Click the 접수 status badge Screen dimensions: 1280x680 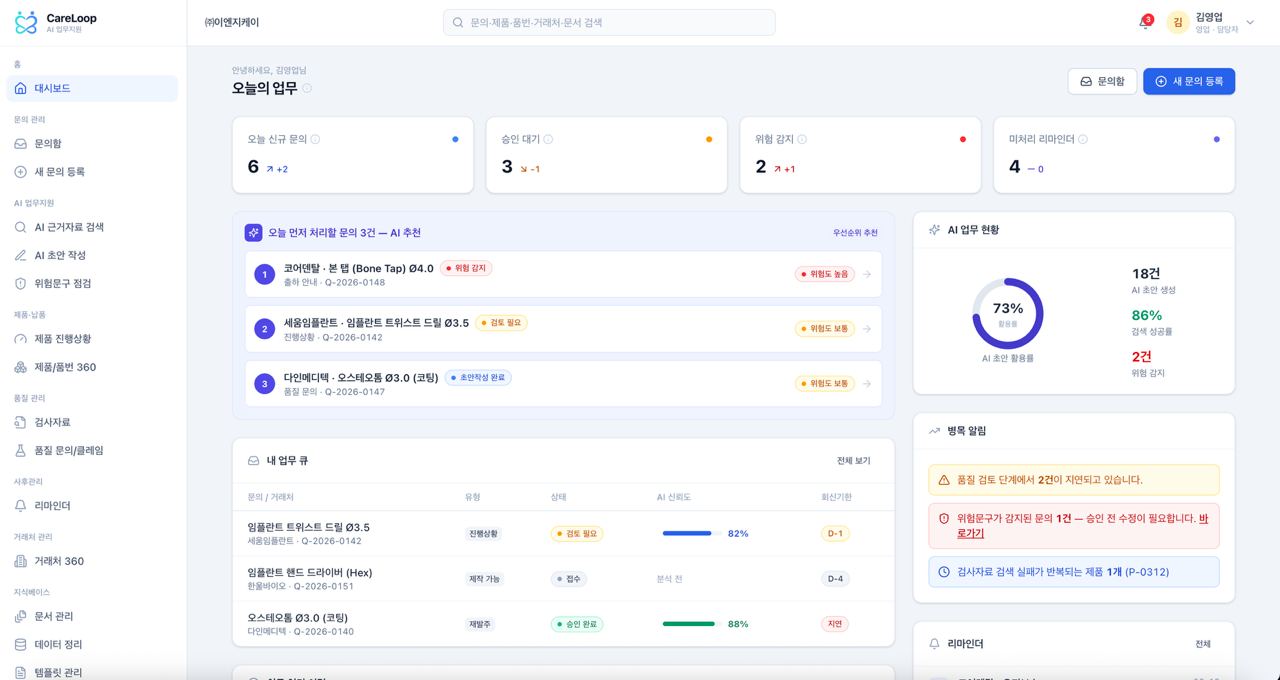click(x=569, y=579)
